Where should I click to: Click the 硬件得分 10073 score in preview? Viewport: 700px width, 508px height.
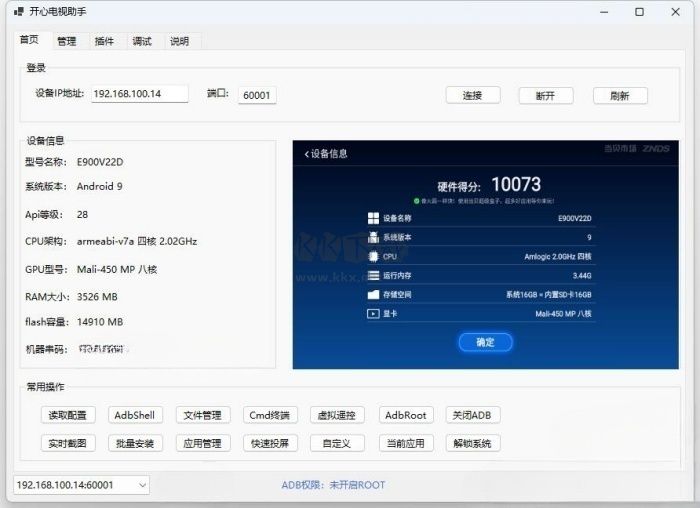[x=489, y=185]
